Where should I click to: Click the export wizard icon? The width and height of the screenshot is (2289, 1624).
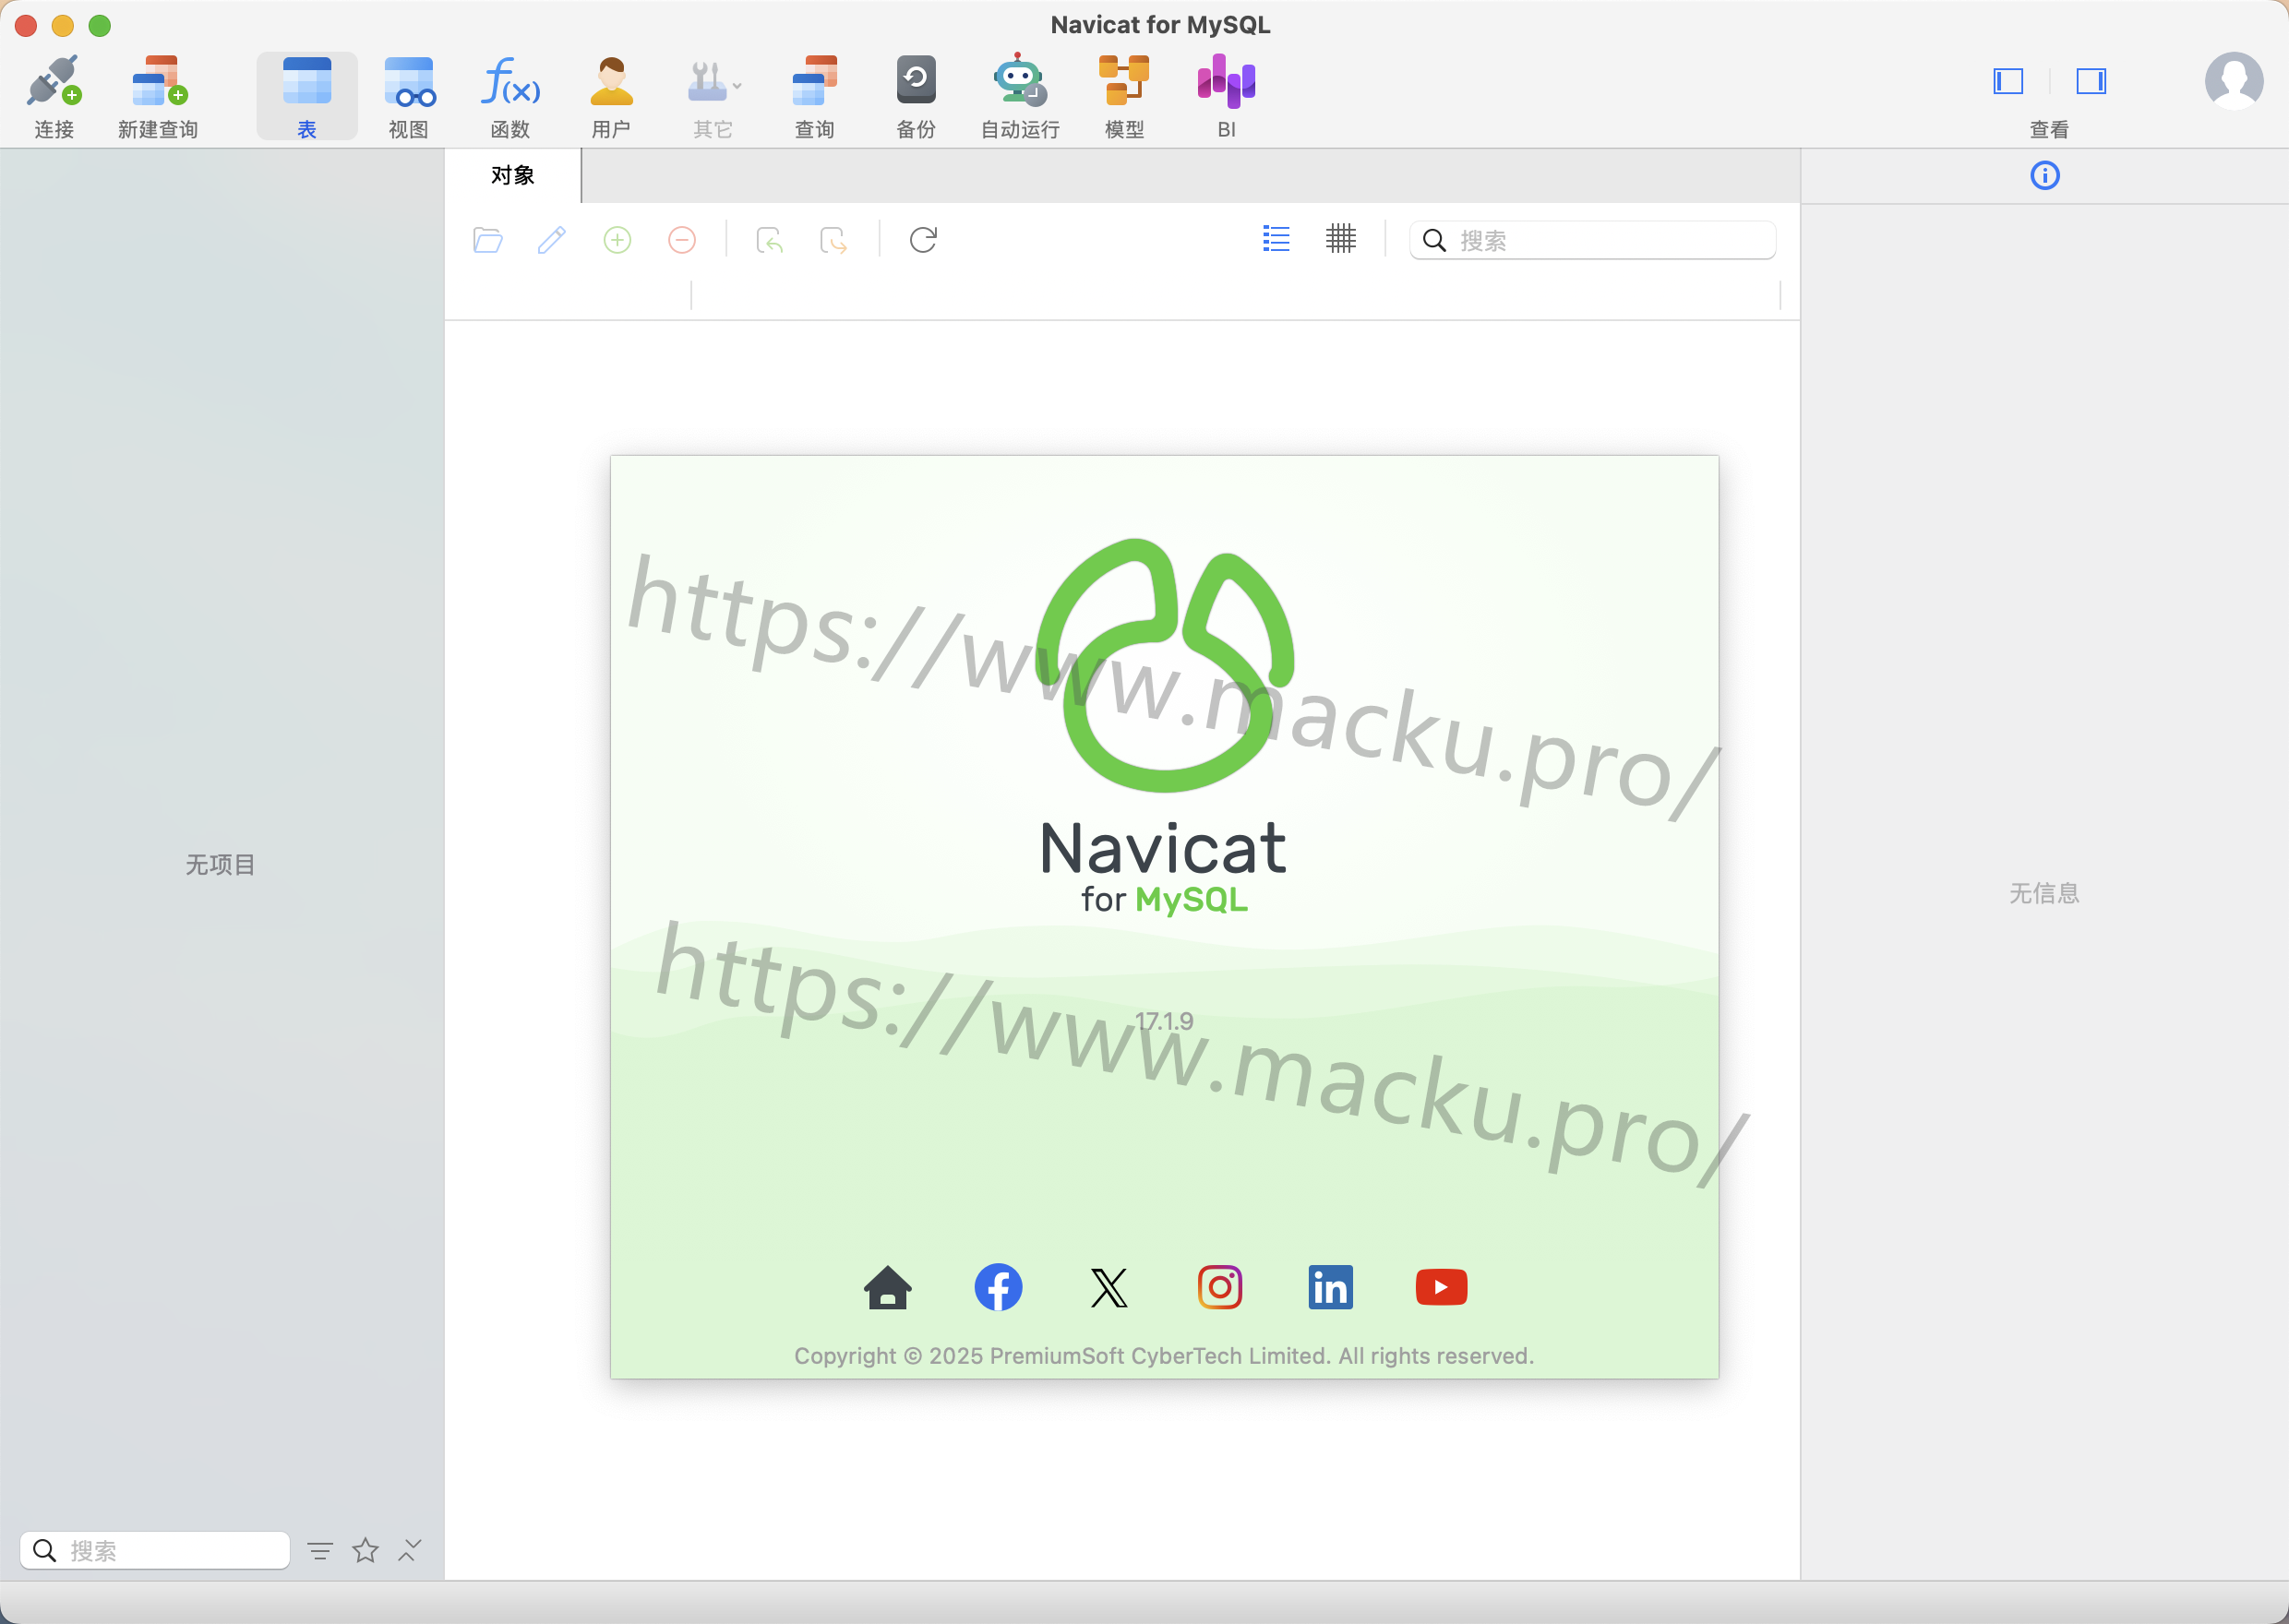(833, 240)
